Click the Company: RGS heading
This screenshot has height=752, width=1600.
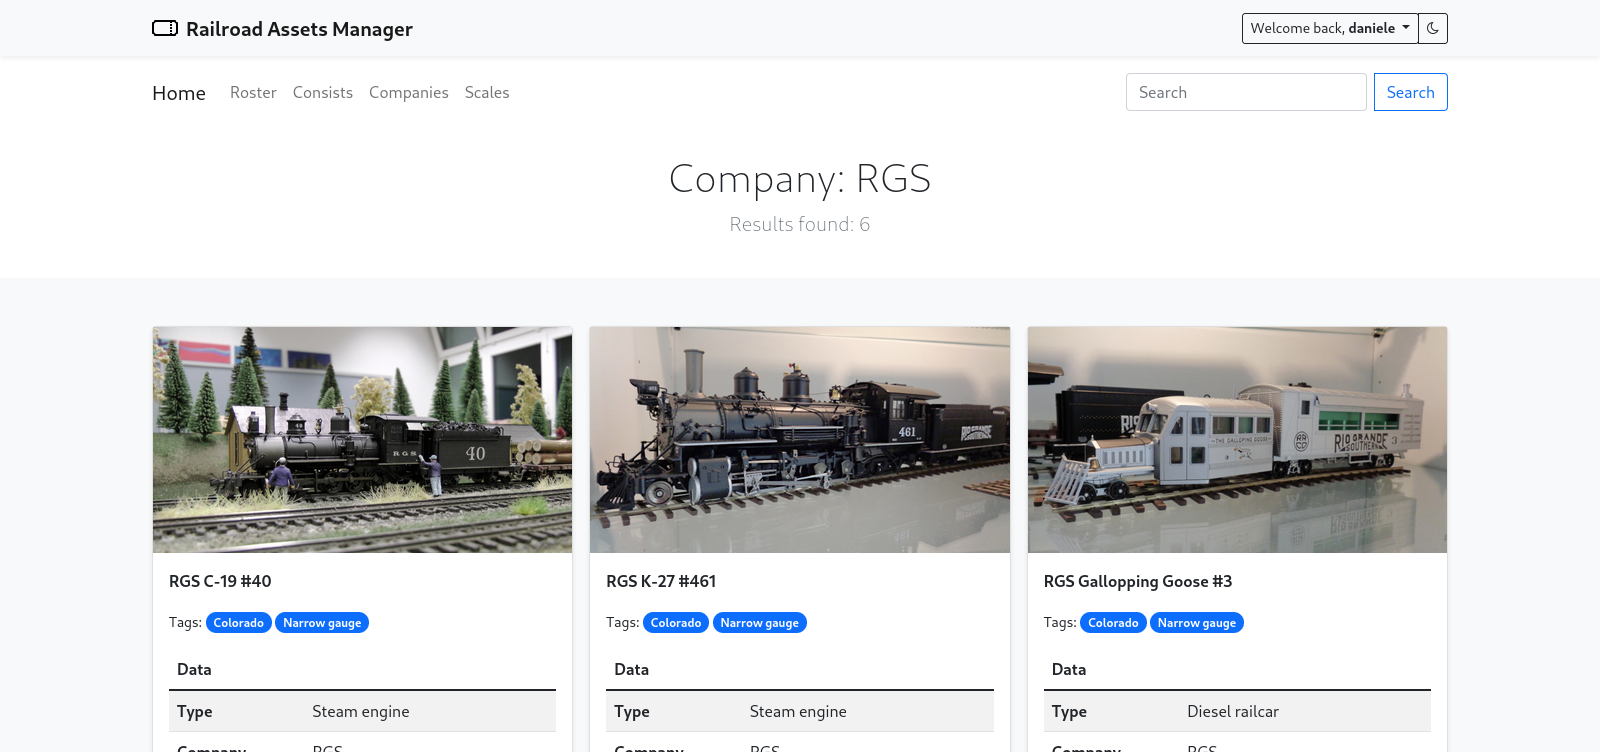[x=800, y=179]
